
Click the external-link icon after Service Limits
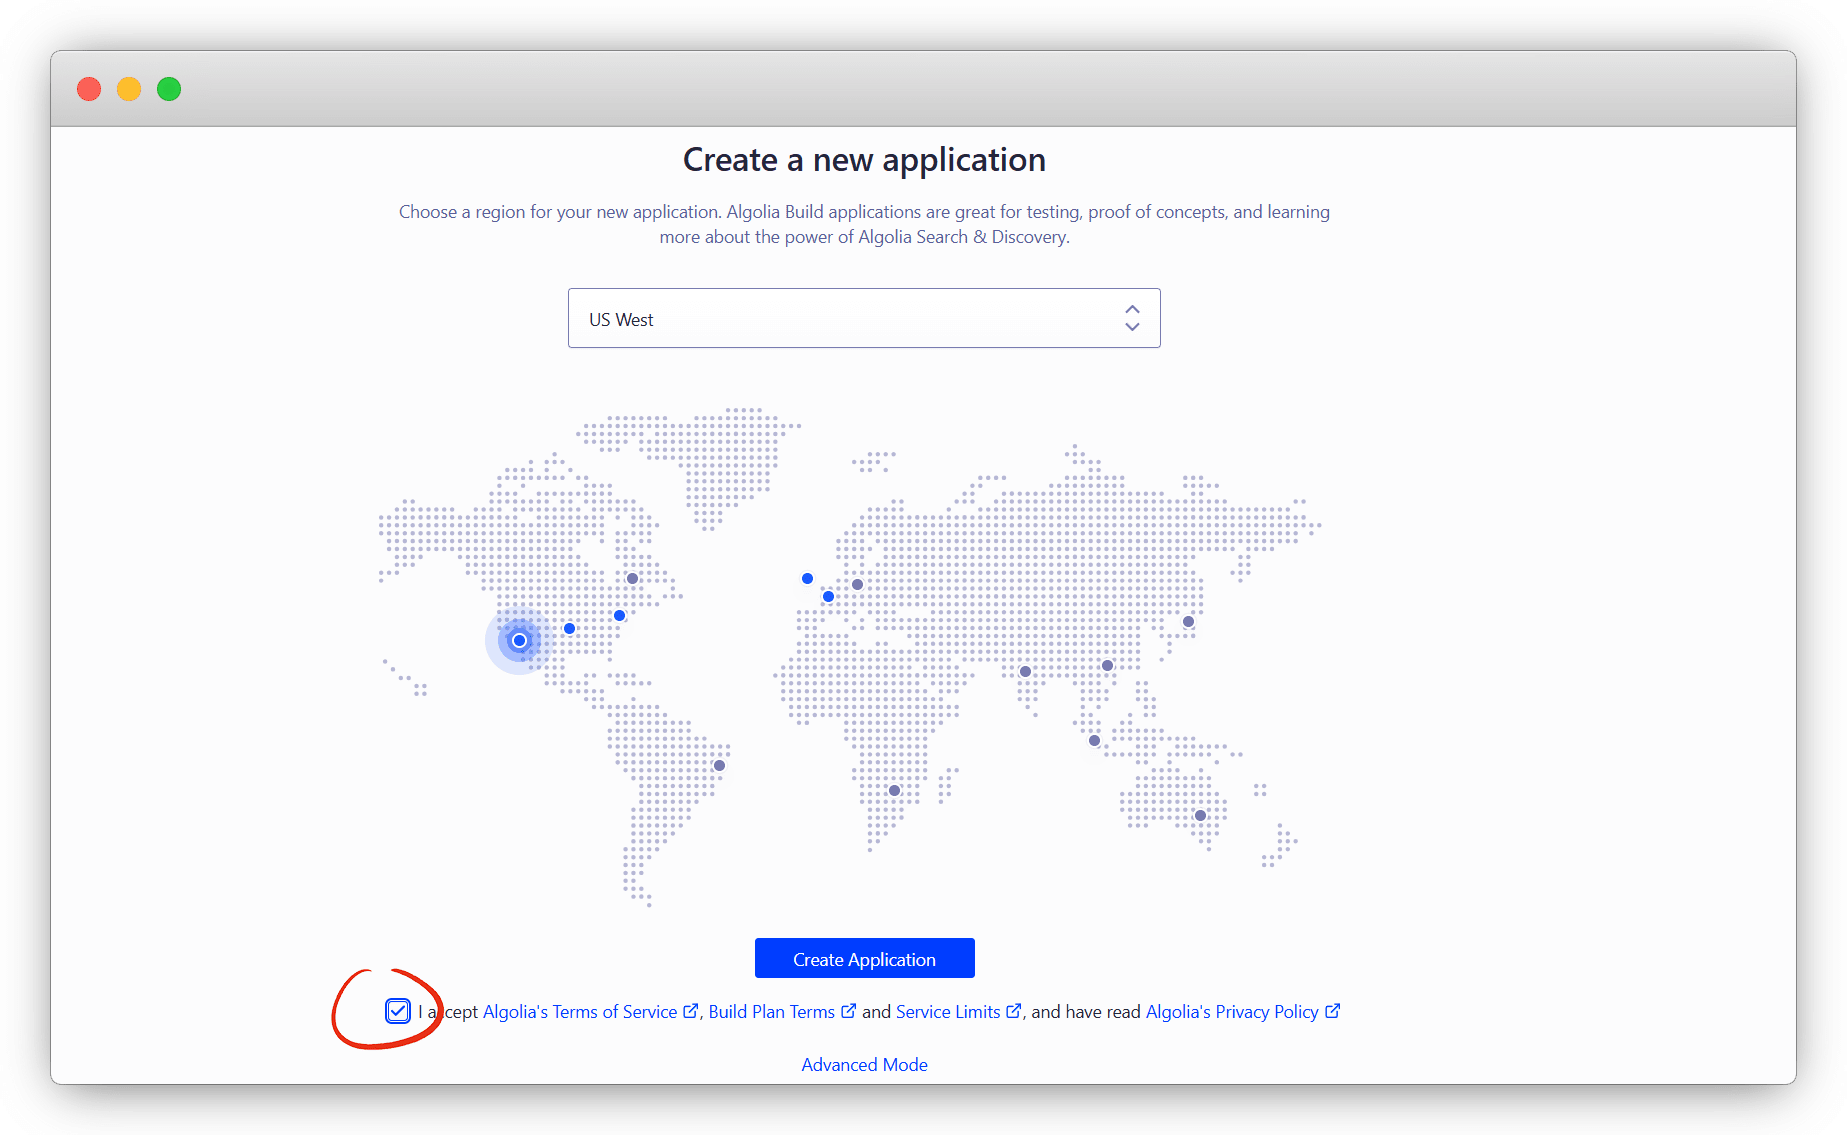coord(1013,1011)
